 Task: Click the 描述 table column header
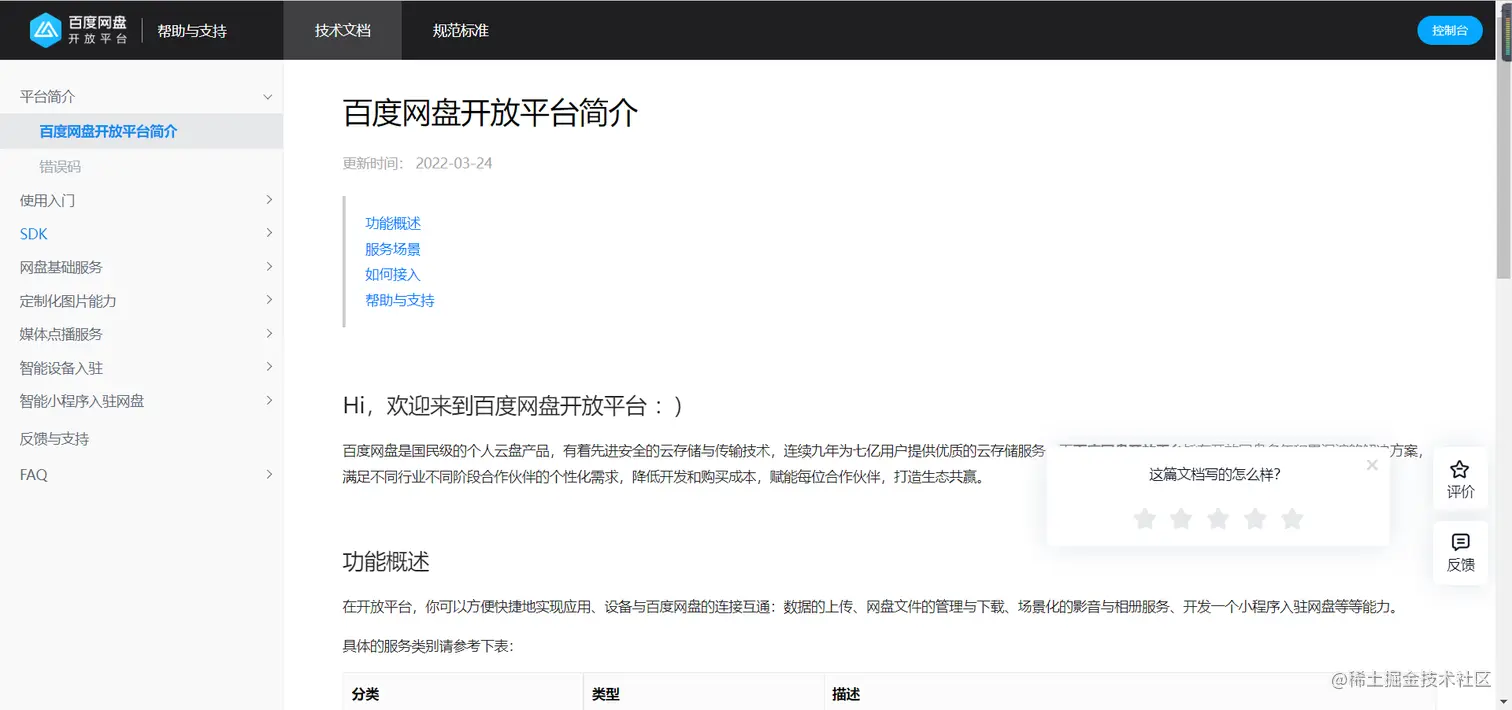(x=846, y=693)
